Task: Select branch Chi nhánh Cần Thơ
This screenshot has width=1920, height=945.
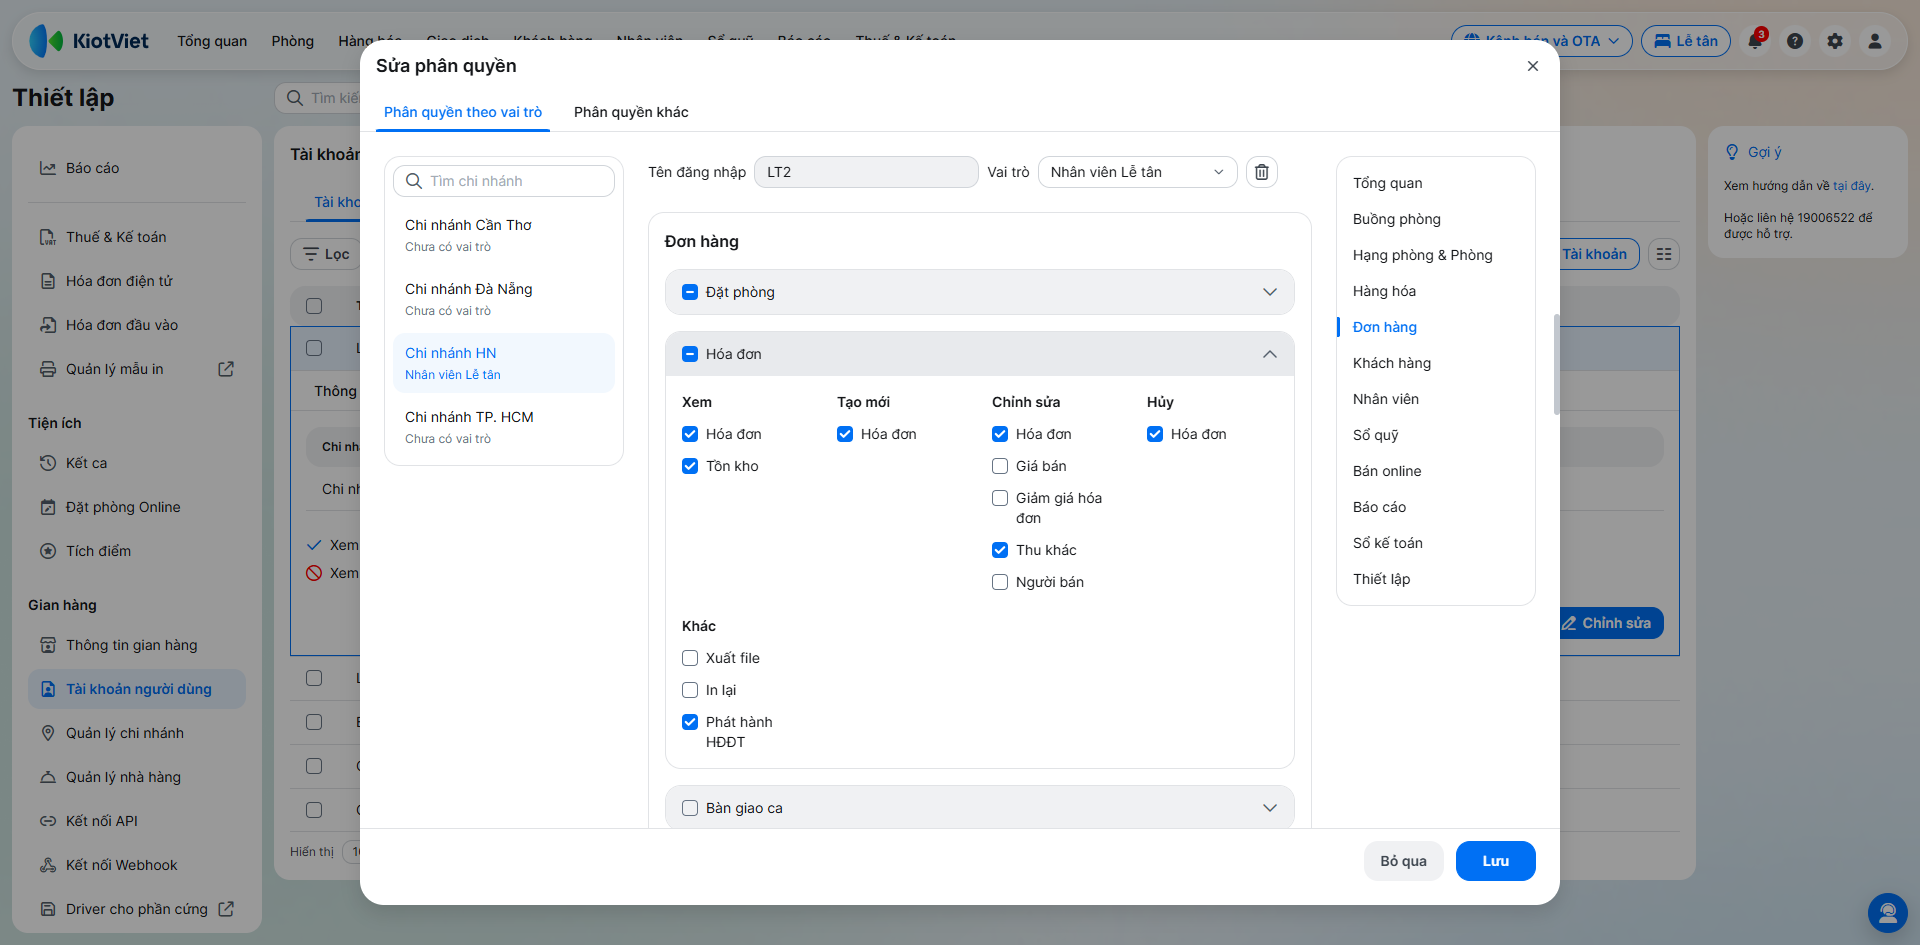Action: click(504, 235)
